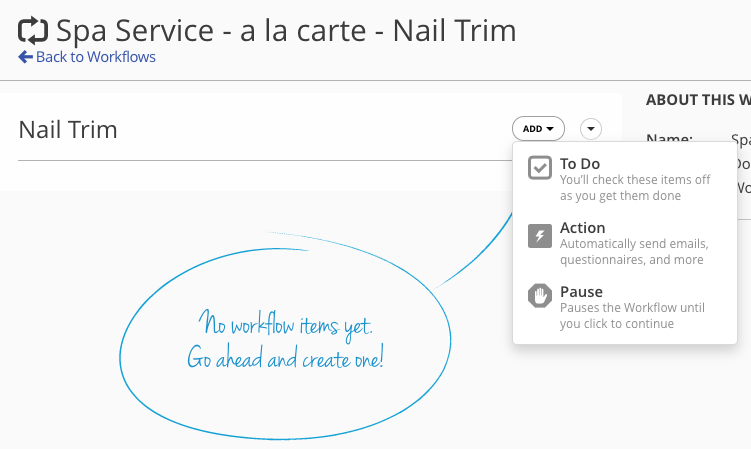Click the Name: field label
751x449 pixels.
(668, 140)
